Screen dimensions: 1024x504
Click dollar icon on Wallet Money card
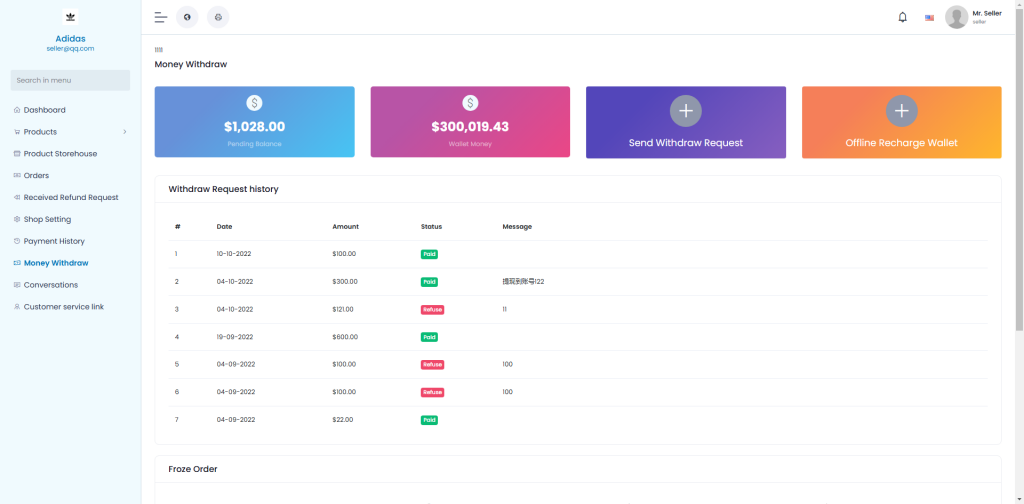(x=470, y=103)
